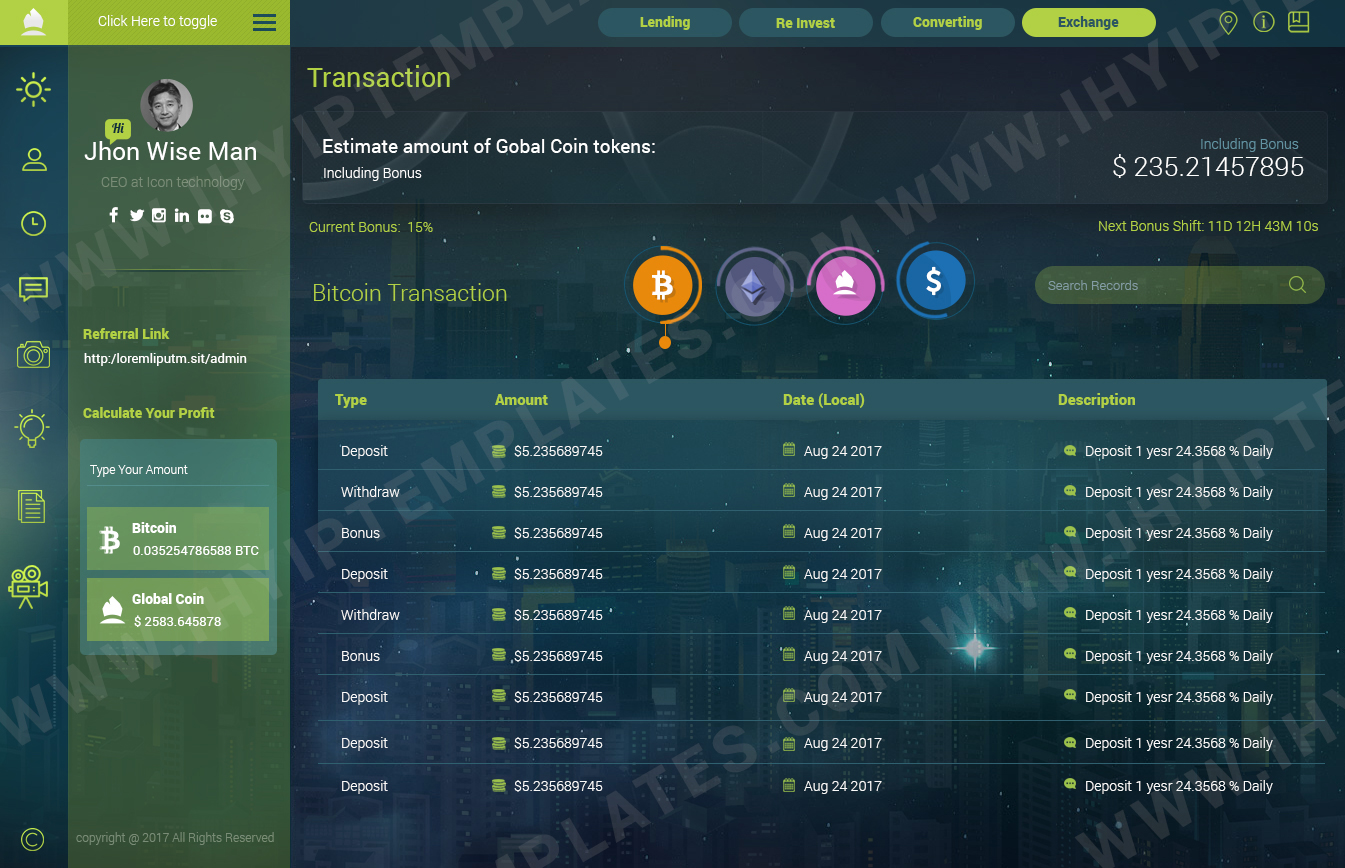Select the lightbulb ideas sidebar icon
This screenshot has width=1345, height=868.
click(x=33, y=428)
